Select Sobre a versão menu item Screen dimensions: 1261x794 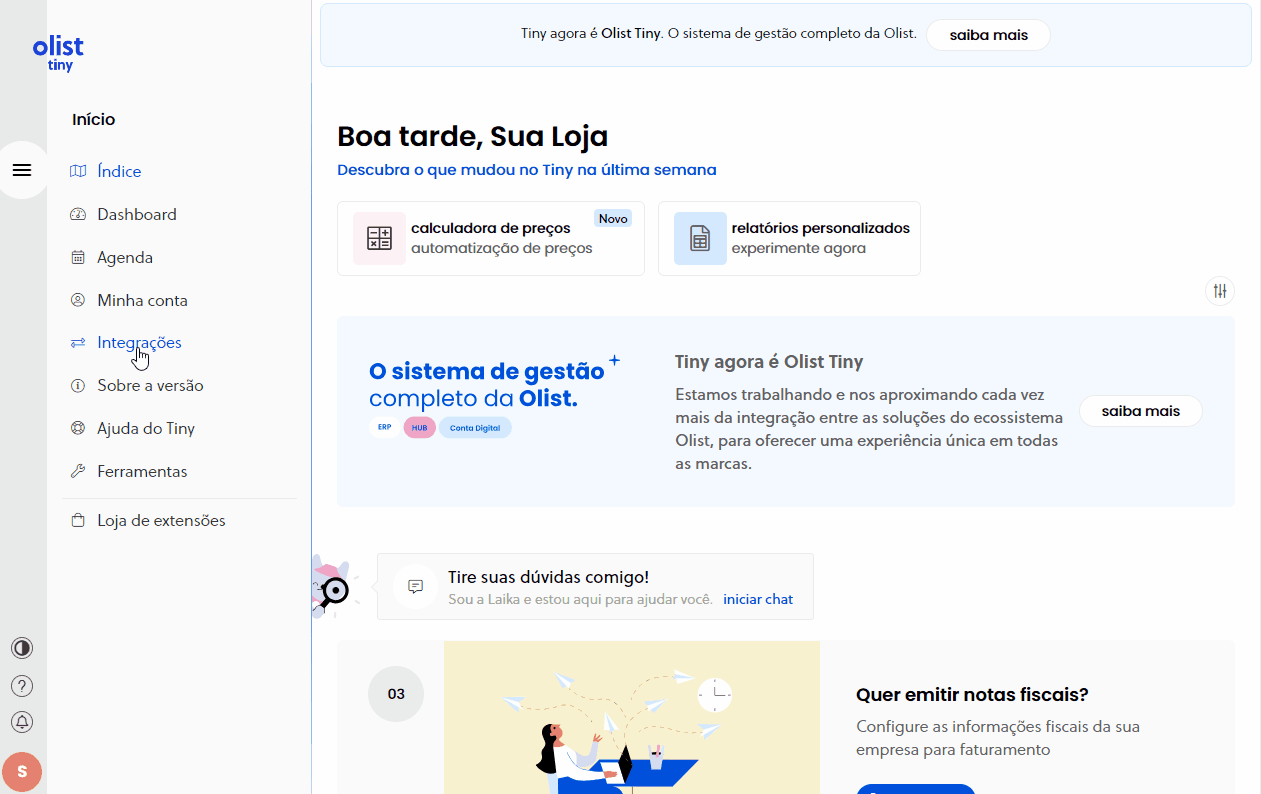pos(150,385)
